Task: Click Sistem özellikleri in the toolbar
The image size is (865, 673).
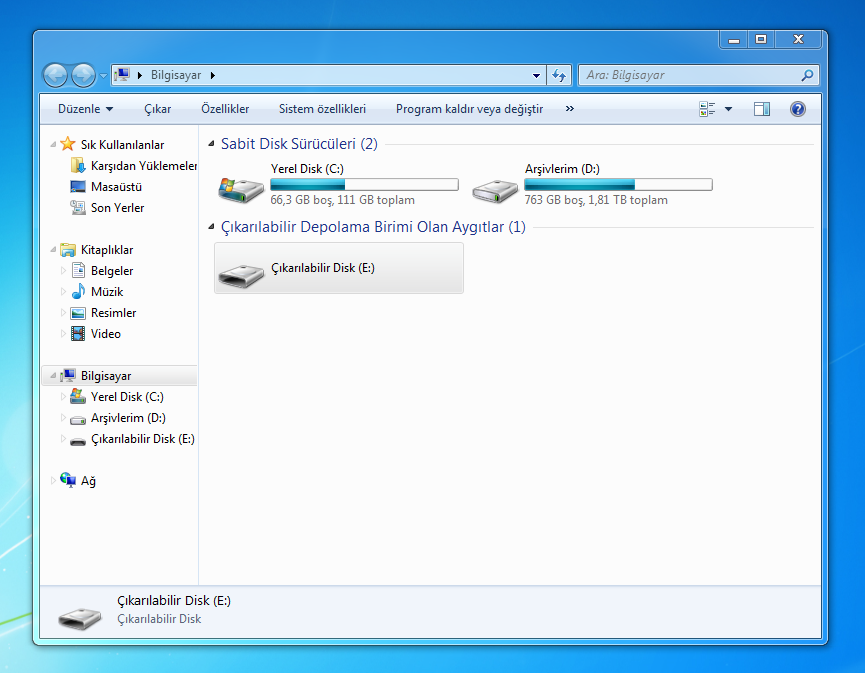Action: 322,109
